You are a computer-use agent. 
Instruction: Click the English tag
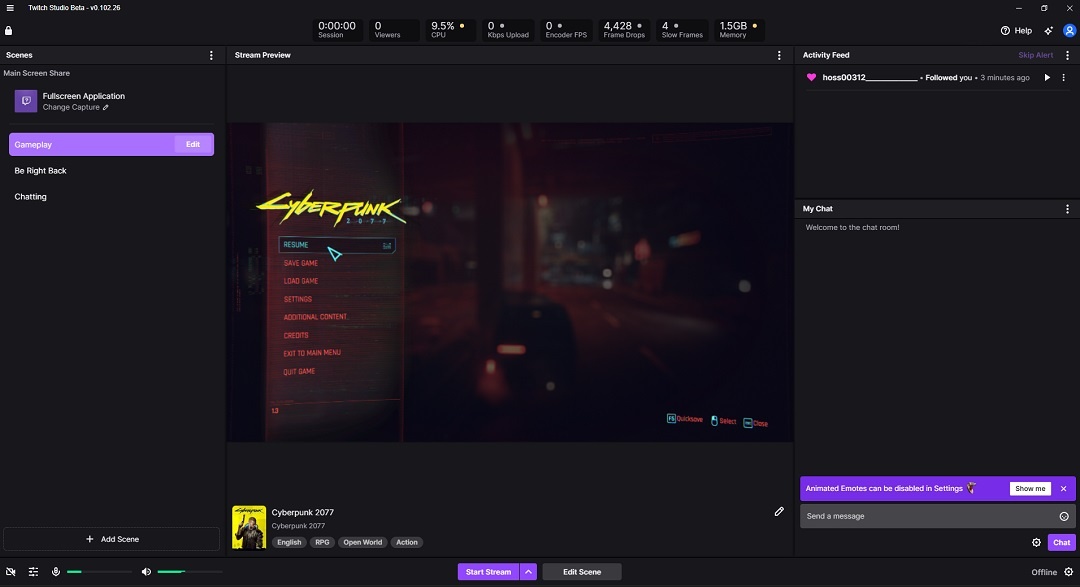coord(289,542)
